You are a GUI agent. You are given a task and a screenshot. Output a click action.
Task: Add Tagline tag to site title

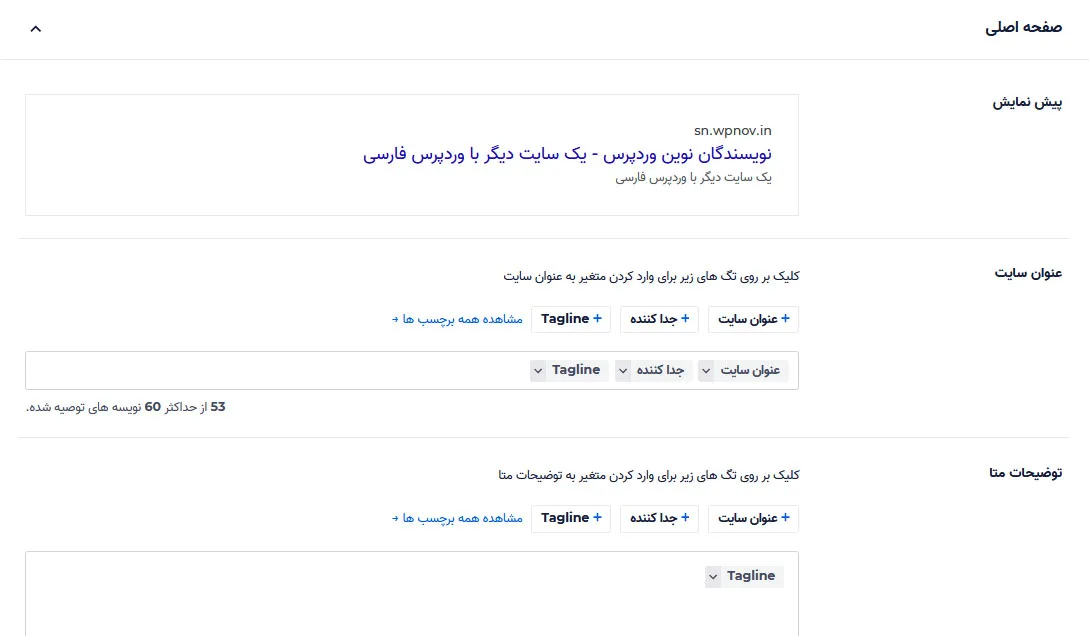tap(571, 319)
